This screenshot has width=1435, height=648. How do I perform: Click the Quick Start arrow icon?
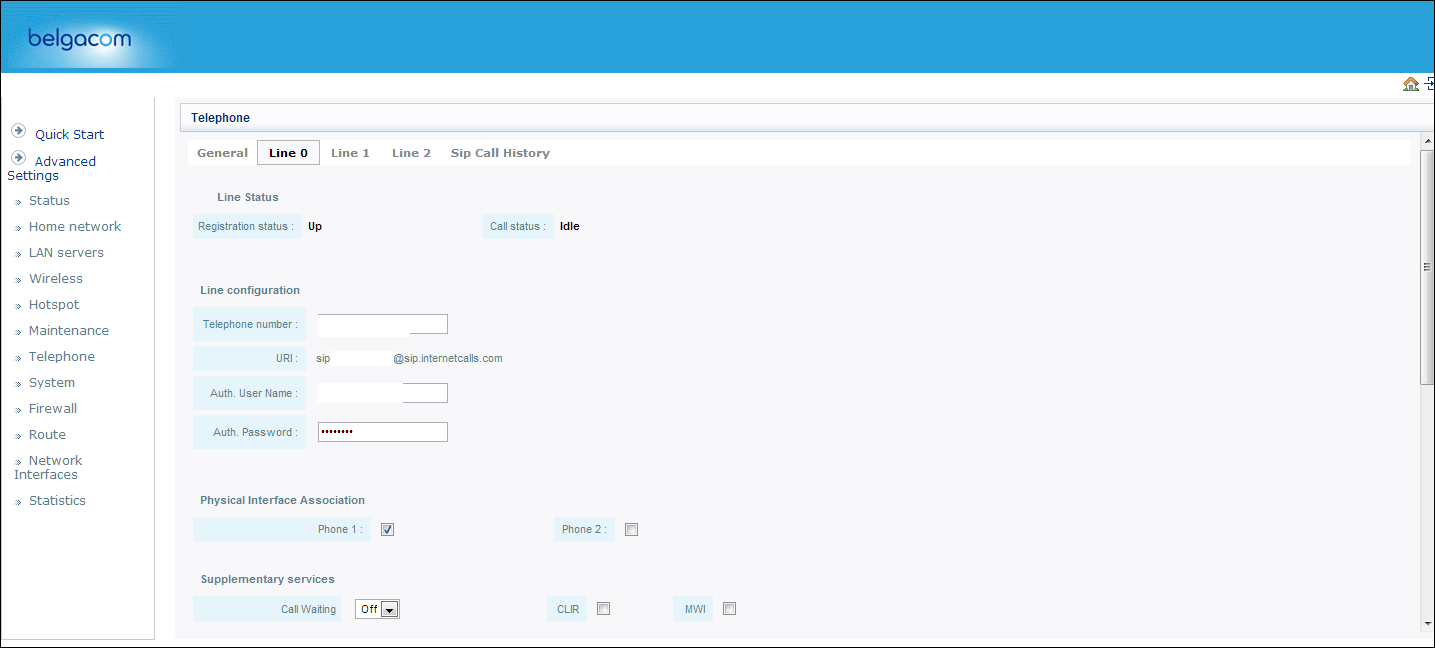pyautogui.click(x=18, y=131)
